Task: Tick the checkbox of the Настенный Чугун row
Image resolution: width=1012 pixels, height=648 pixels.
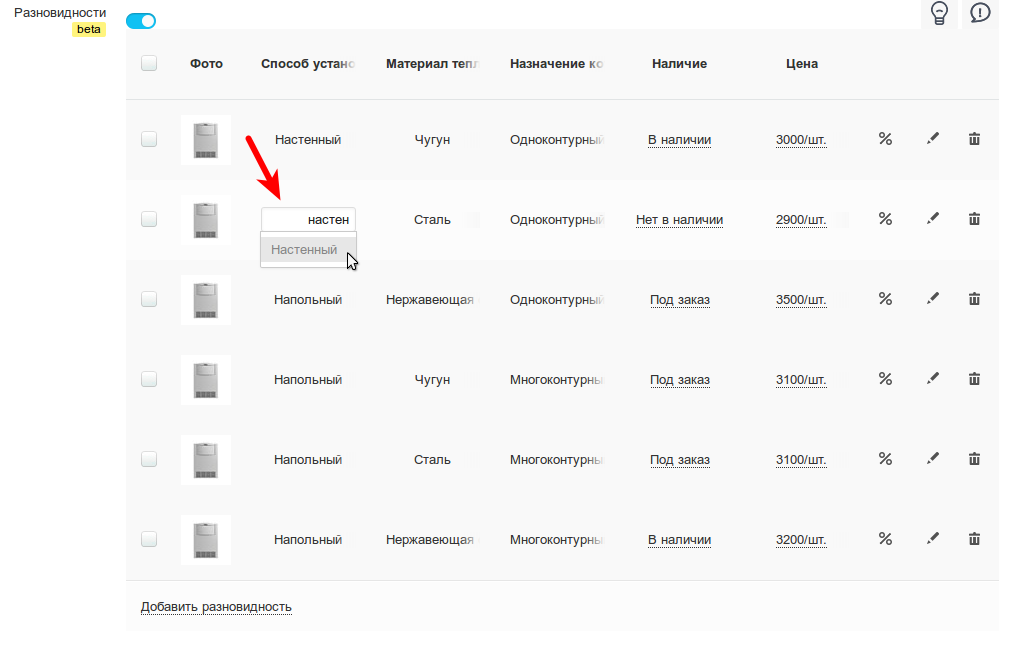Action: point(149,139)
